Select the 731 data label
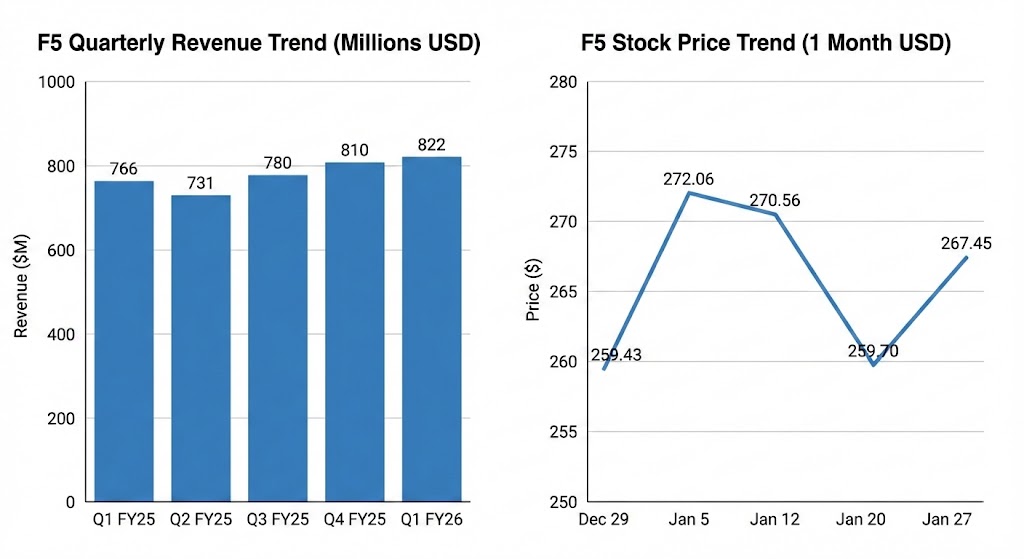Screen dimensions: 1024x559 pos(201,183)
